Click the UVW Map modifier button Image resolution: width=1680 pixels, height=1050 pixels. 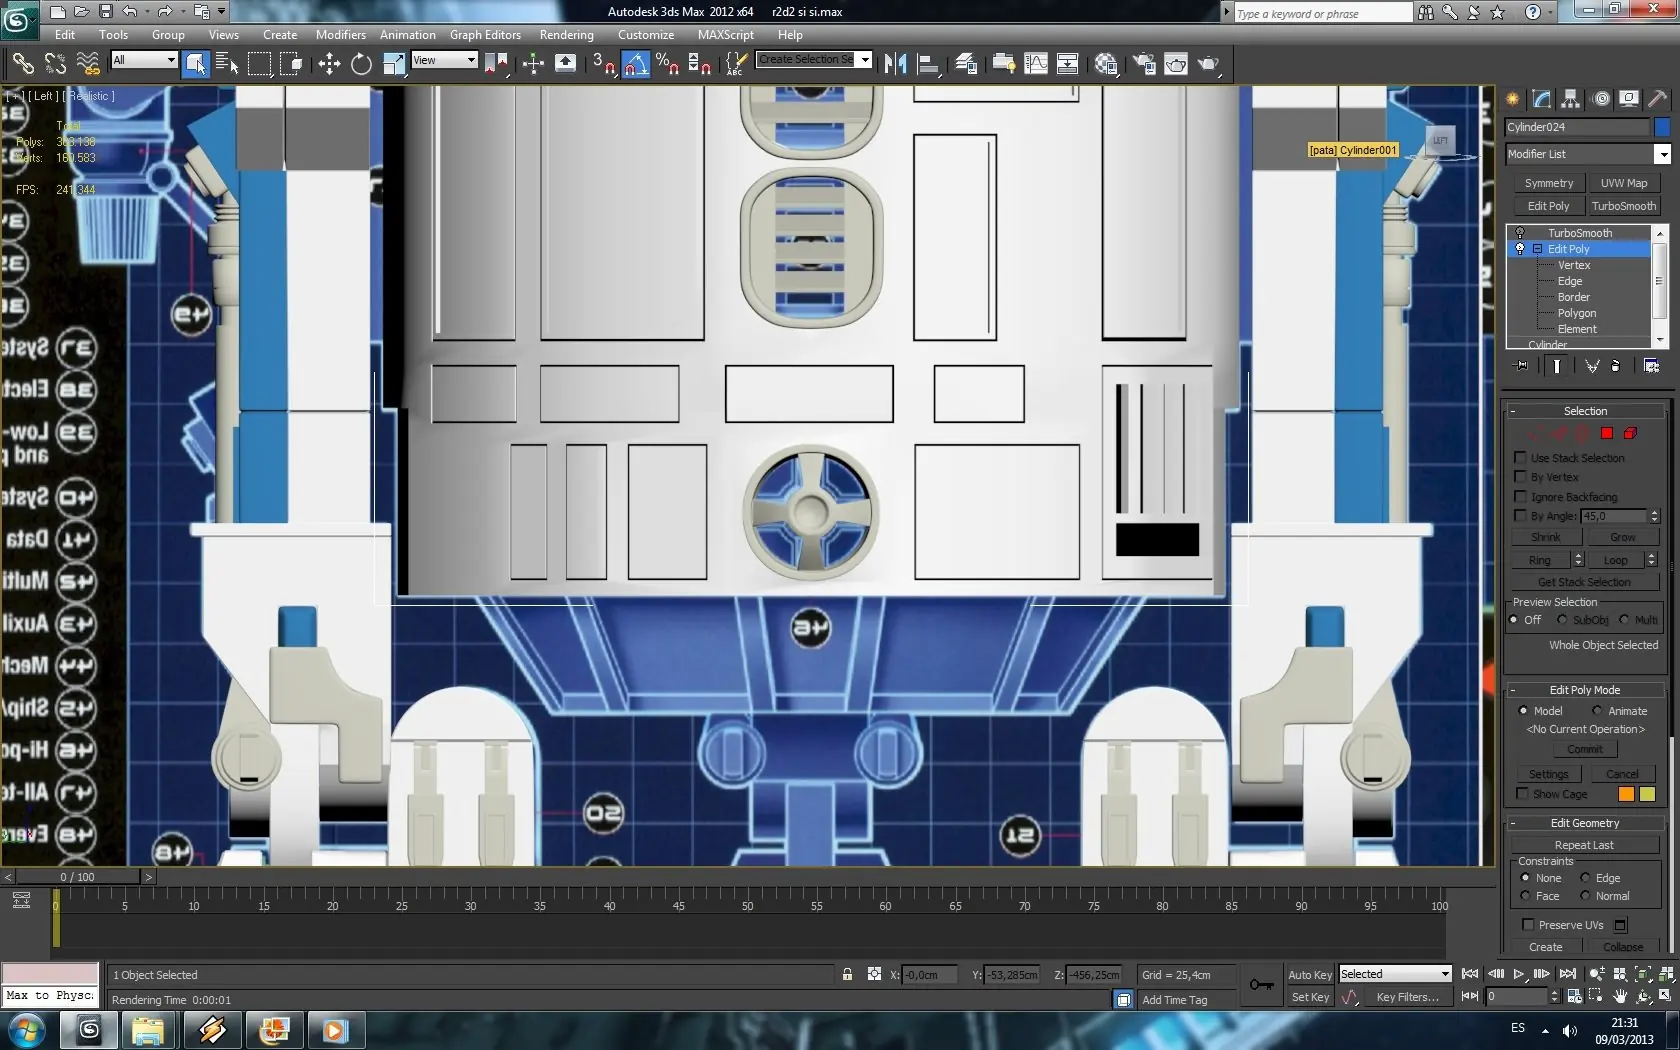click(x=1624, y=183)
